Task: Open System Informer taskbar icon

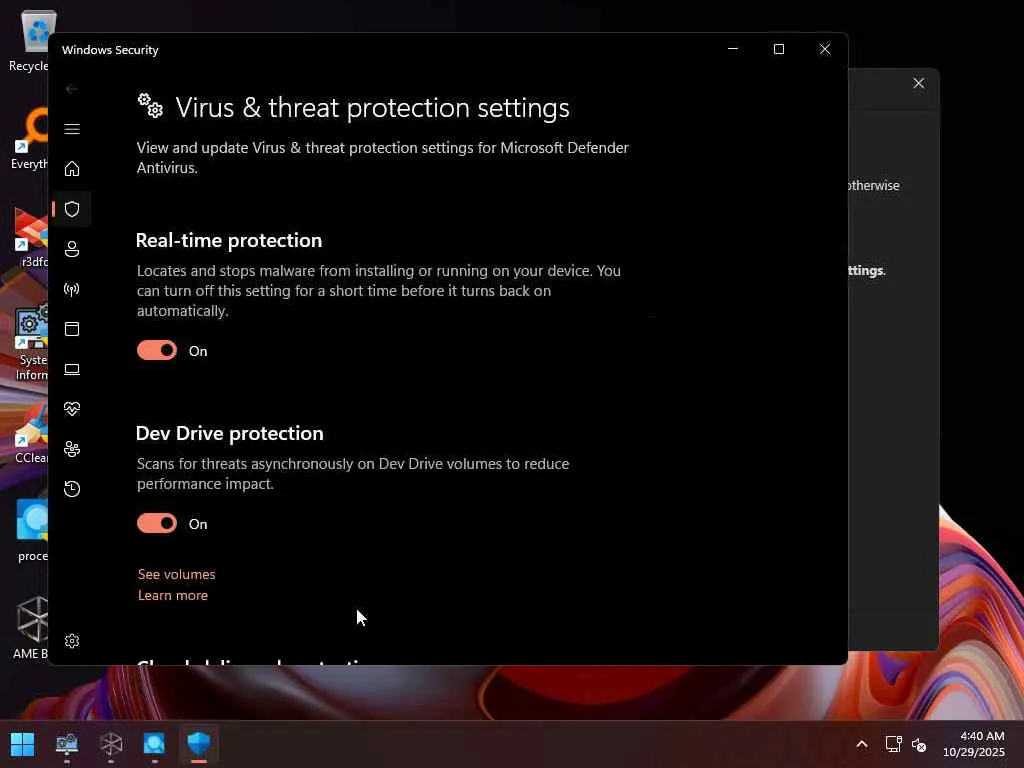Action: point(67,744)
